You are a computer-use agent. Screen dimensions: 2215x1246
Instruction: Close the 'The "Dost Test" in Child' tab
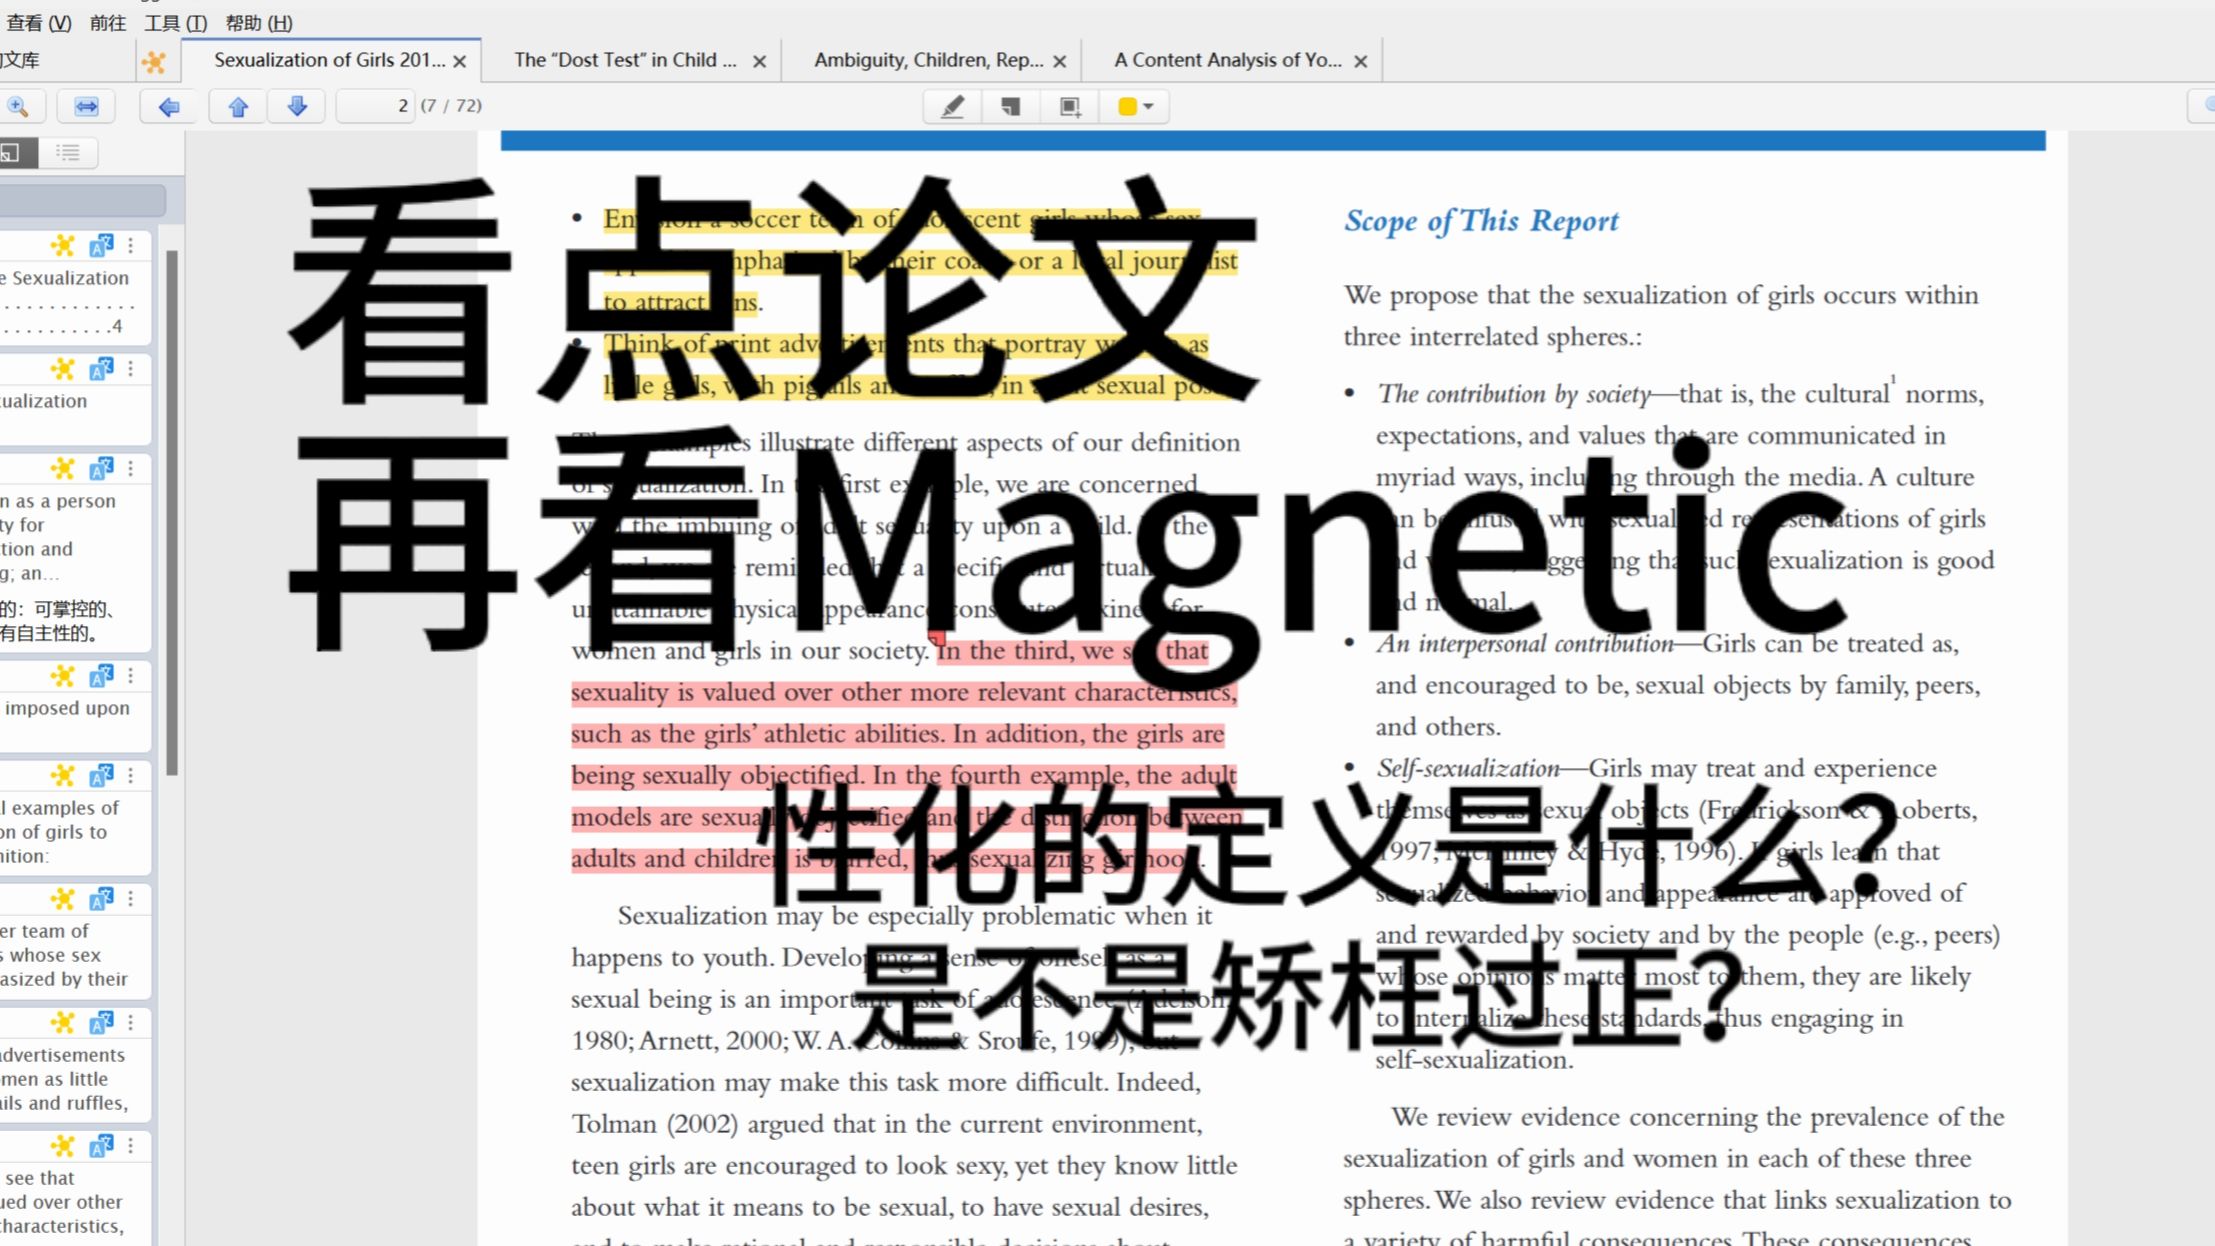click(x=759, y=61)
